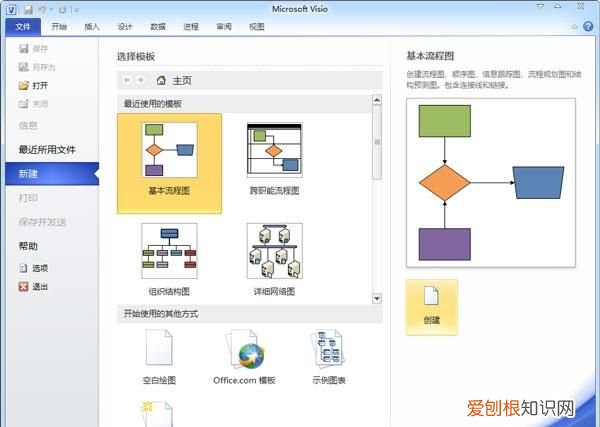This screenshot has height=427, width=600.
Task: Click 退出 to exit Visio
Action: click(33, 287)
